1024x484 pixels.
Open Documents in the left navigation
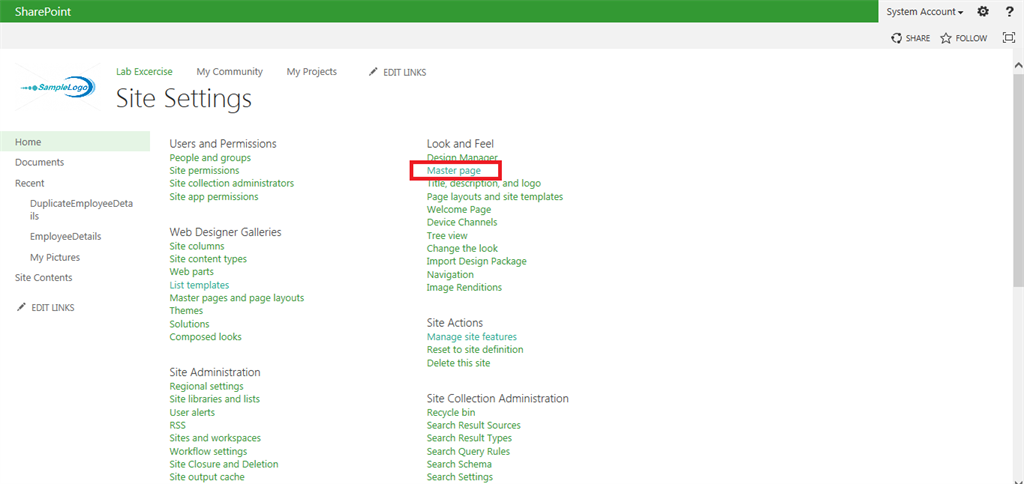(x=40, y=162)
